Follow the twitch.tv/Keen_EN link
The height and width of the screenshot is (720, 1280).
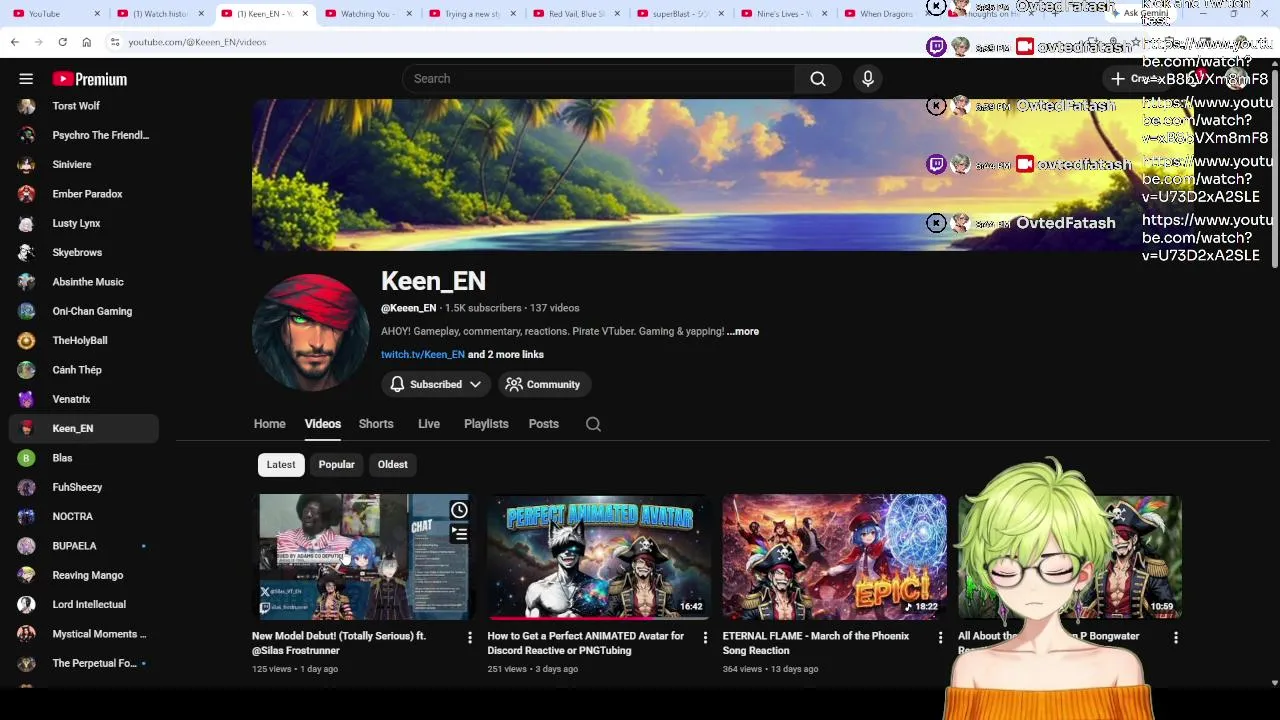click(x=423, y=355)
